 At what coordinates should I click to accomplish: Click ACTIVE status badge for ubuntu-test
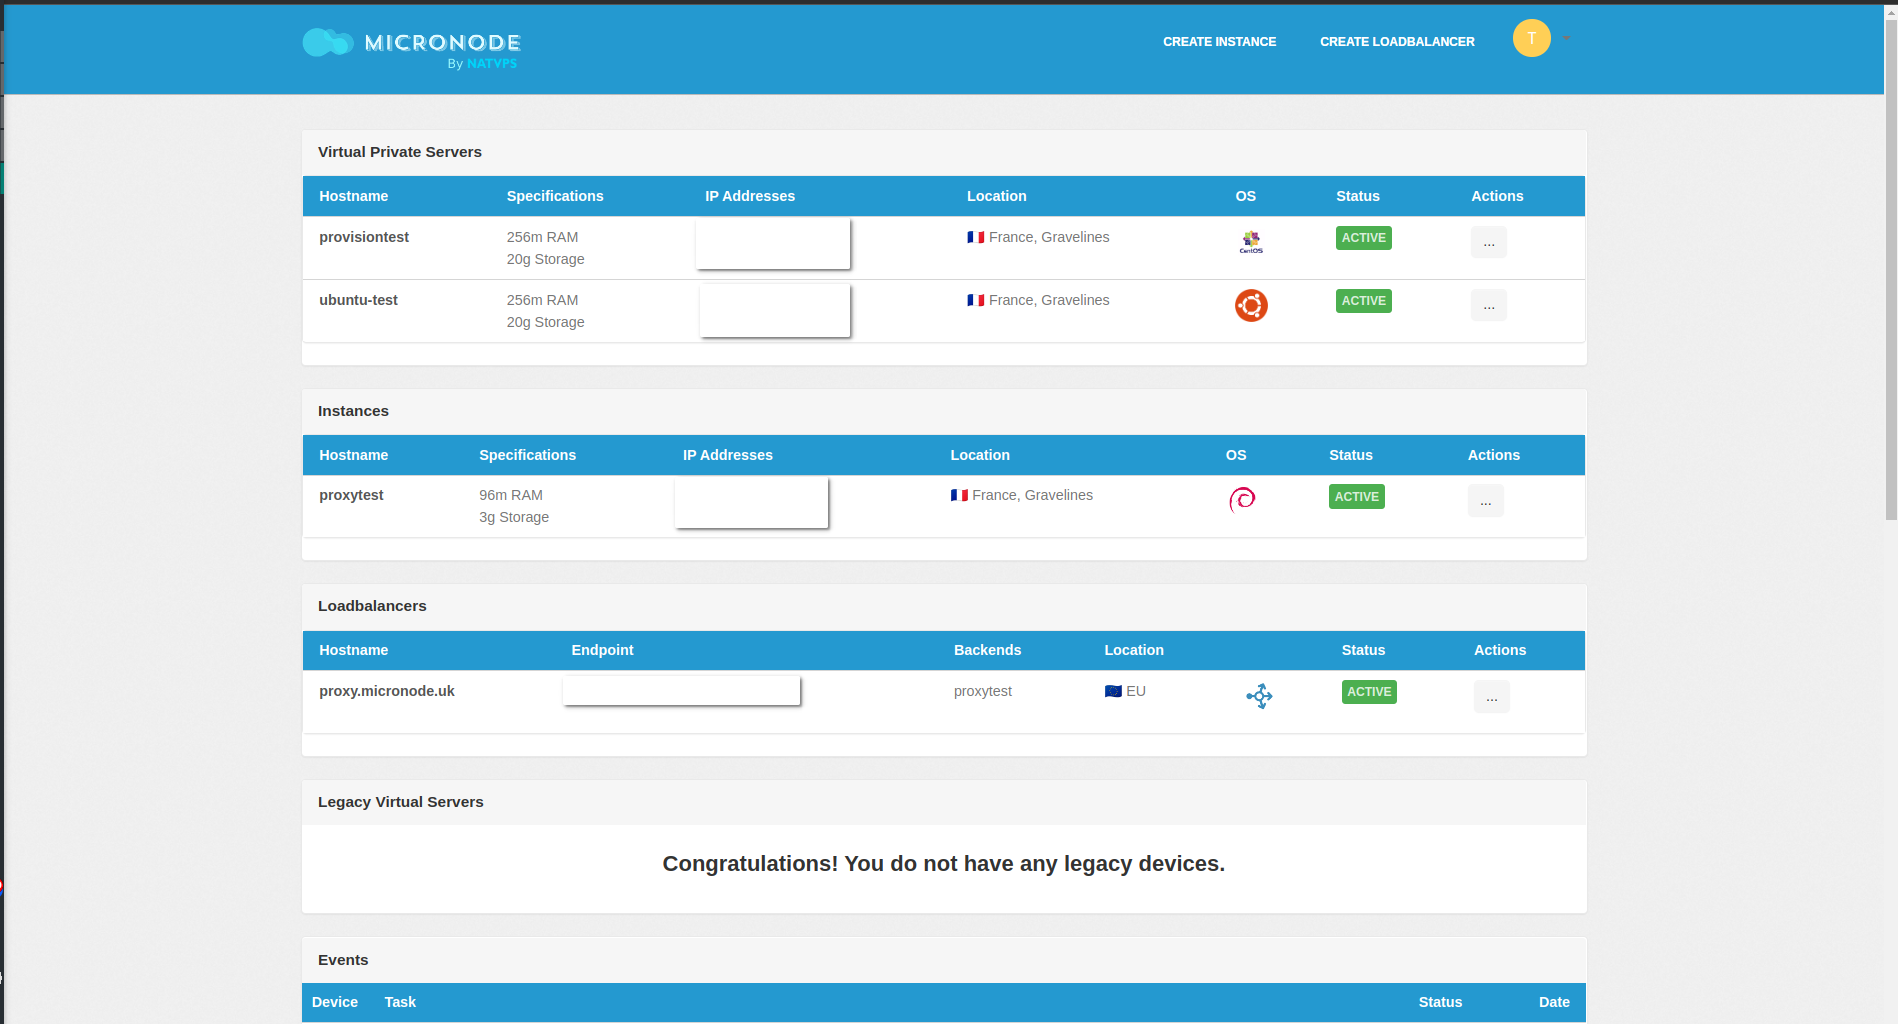point(1363,301)
